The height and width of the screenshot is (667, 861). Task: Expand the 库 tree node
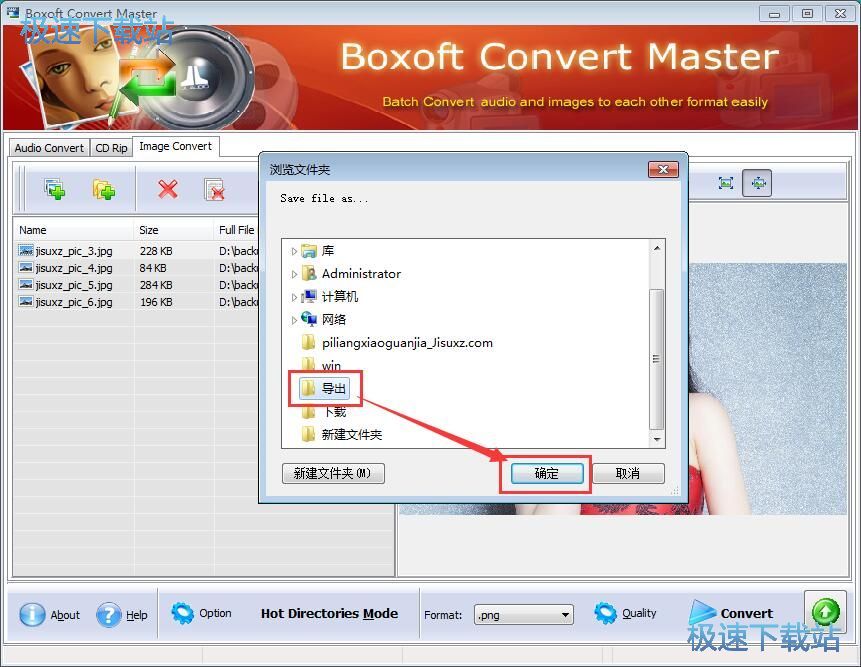pos(294,251)
